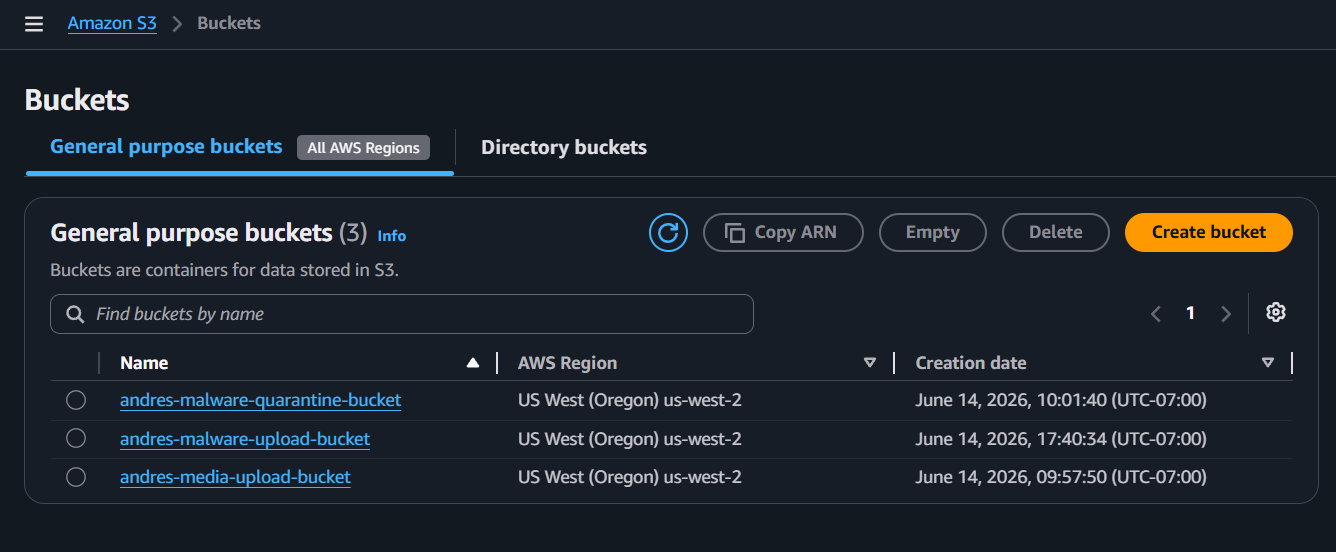
Task: Click the Delete button
Action: pos(1056,232)
